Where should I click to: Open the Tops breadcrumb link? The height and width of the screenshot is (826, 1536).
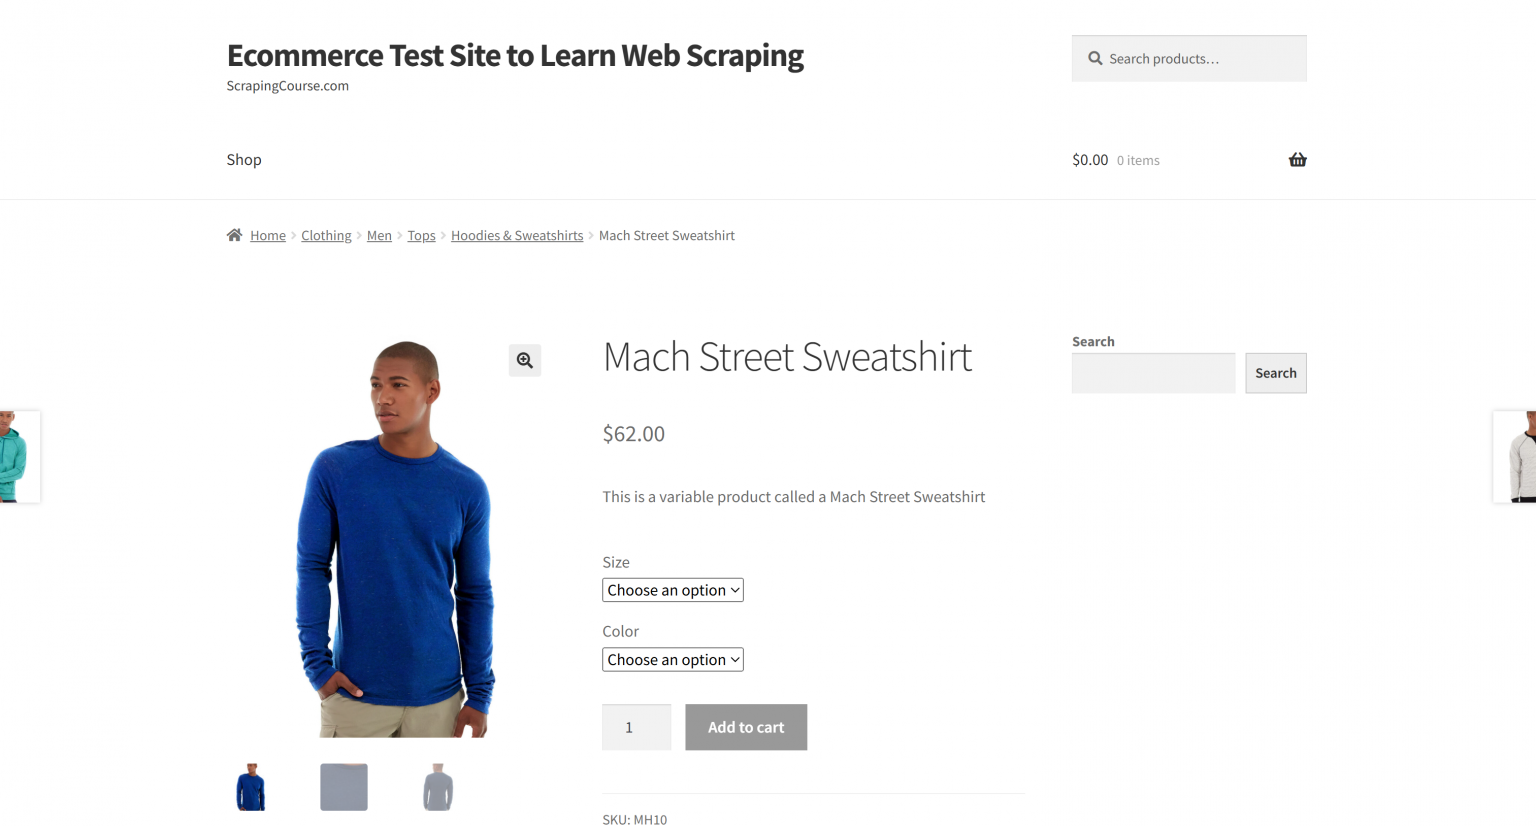click(x=421, y=235)
